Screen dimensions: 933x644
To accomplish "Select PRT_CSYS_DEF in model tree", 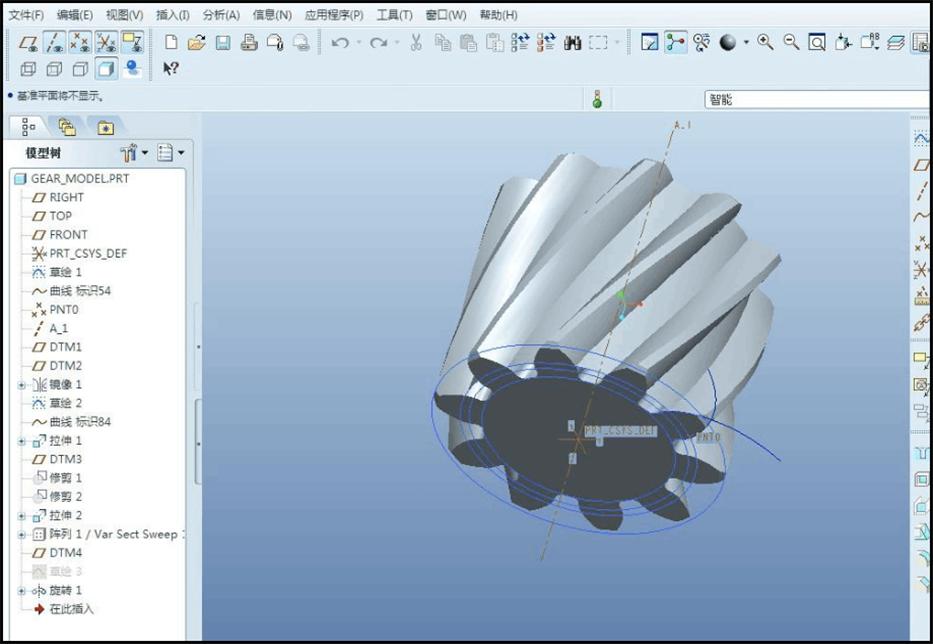I will (x=88, y=253).
